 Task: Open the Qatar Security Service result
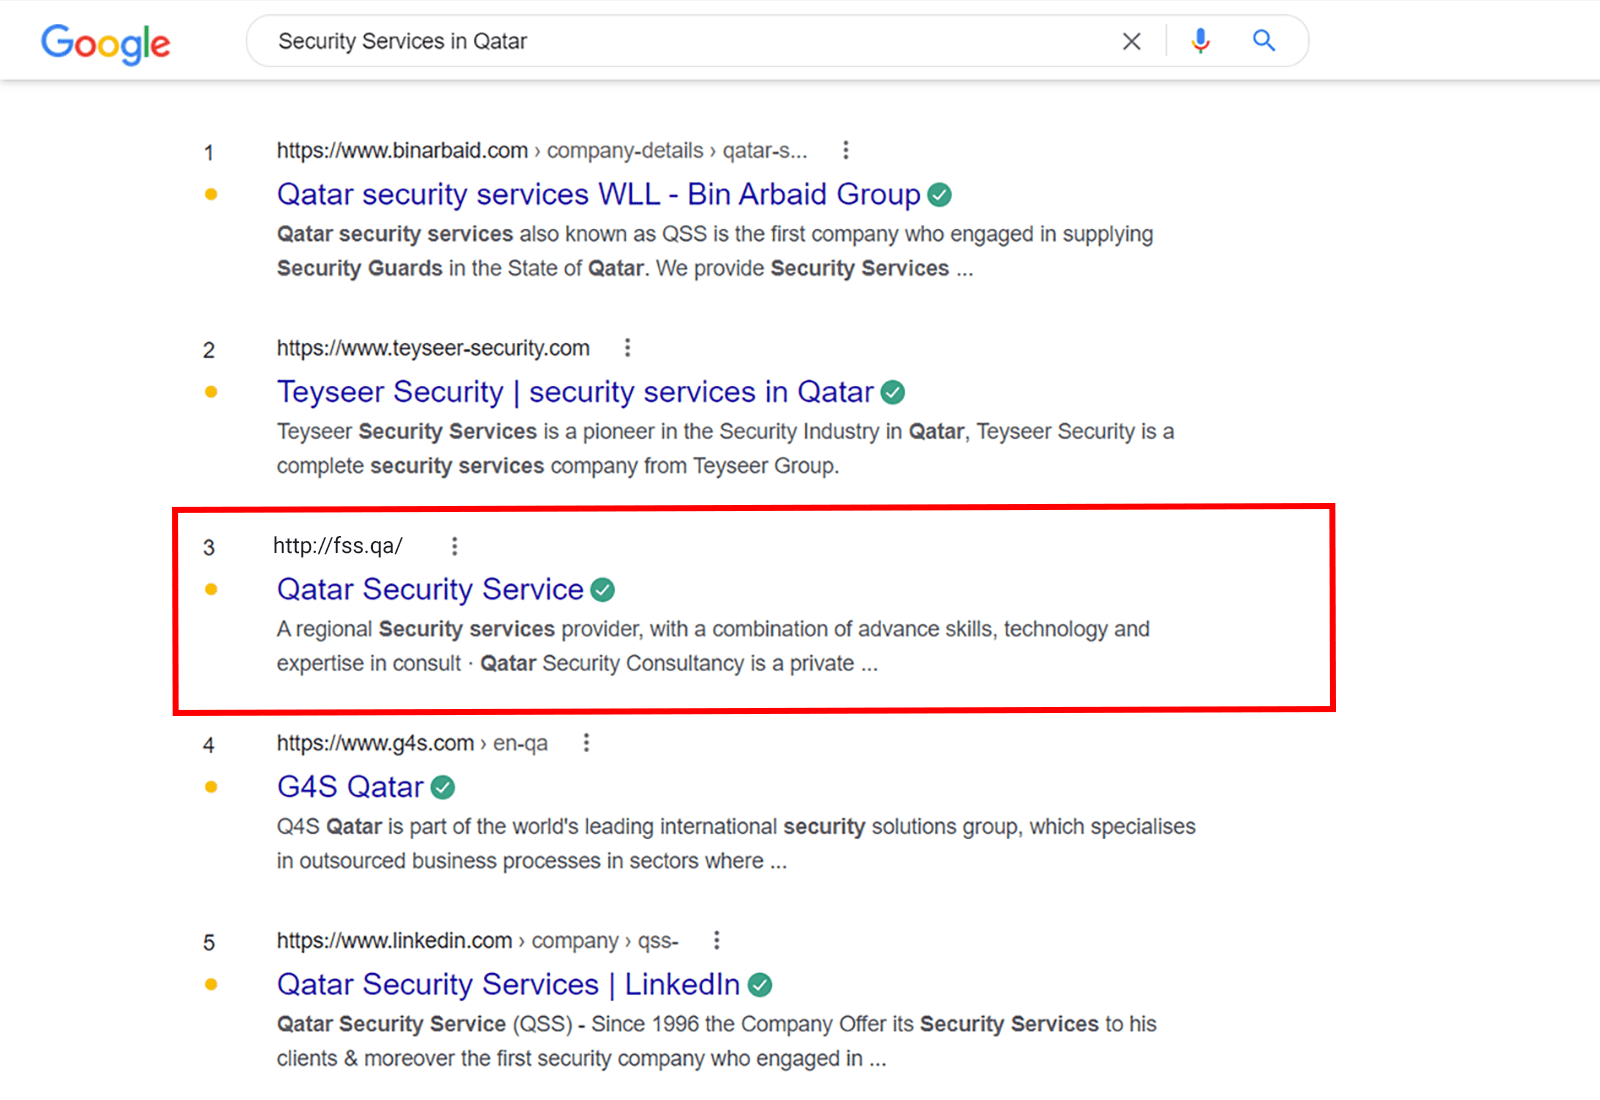[430, 589]
